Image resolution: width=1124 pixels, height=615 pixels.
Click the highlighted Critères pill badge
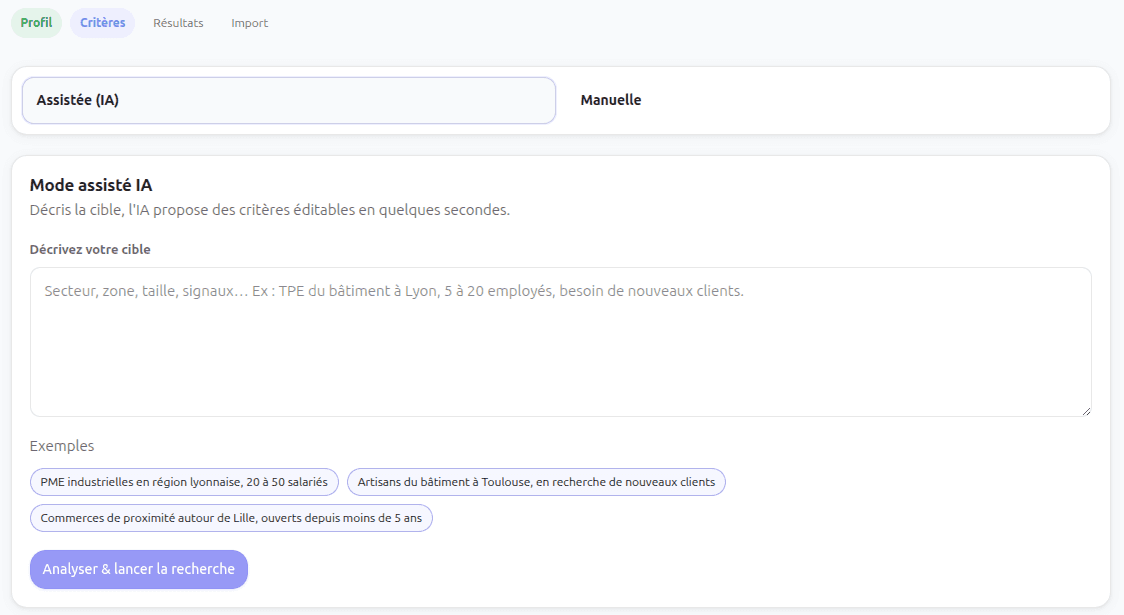coord(102,22)
